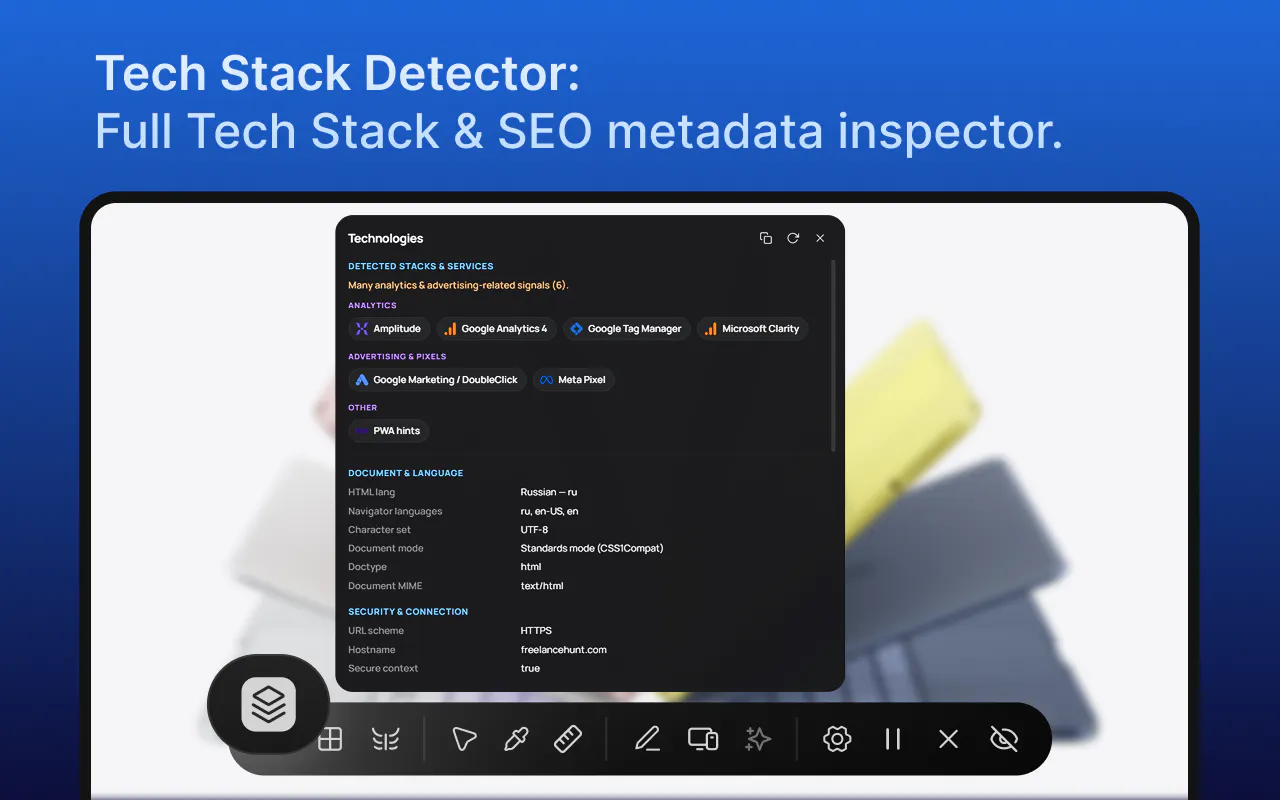Screen dimensions: 1280x800
Task: Click the freelancehunt.com hostname value
Action: [564, 650]
